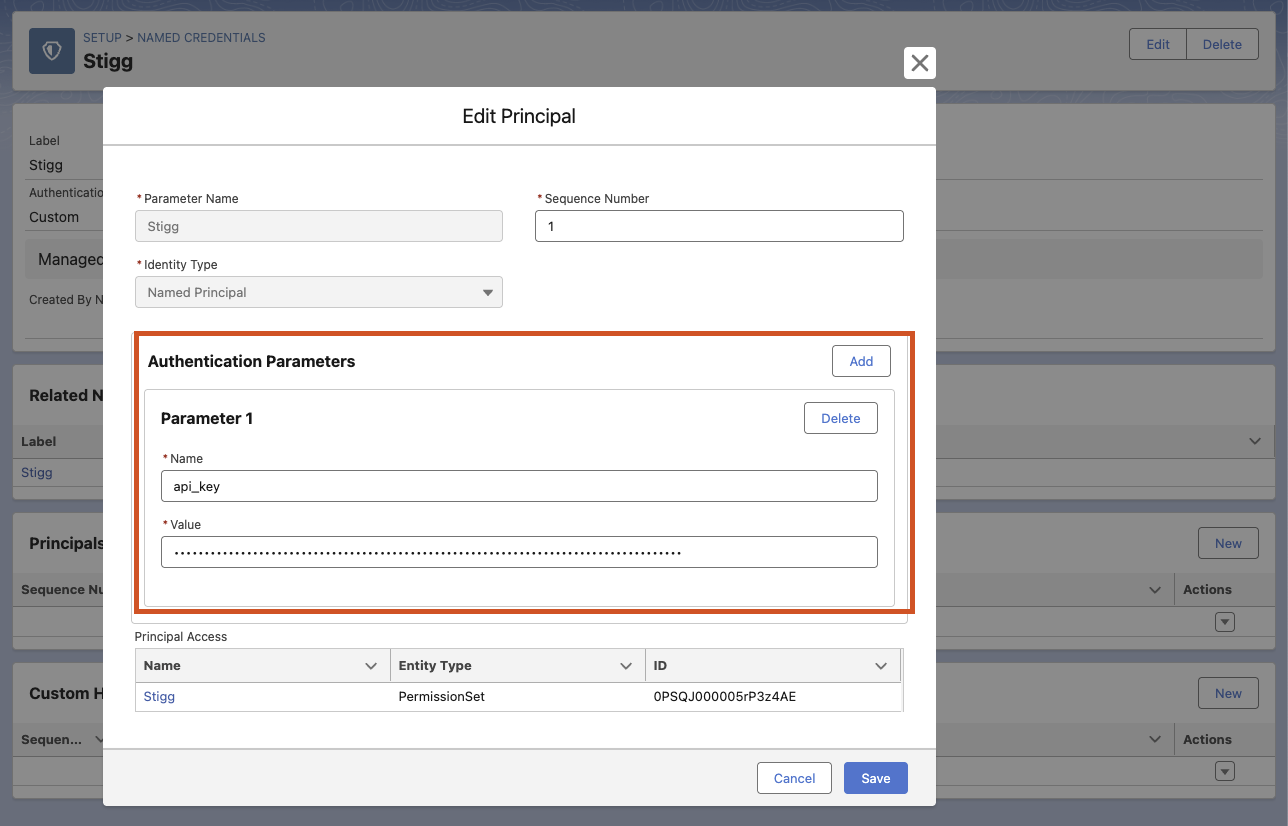This screenshot has height=826, width=1288.
Task: Click the SETUP > NAMED CREDENTIALS breadcrumb
Action: coord(174,38)
